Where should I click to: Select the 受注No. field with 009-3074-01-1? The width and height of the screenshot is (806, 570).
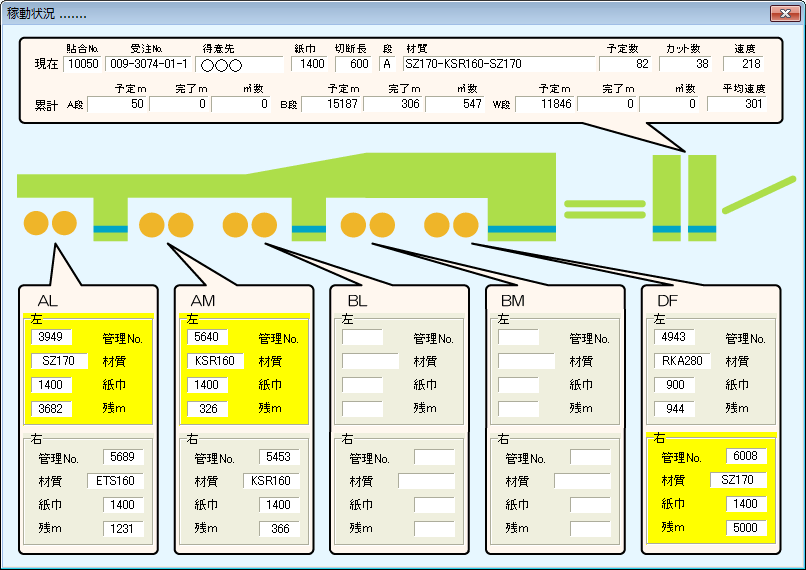[148, 65]
